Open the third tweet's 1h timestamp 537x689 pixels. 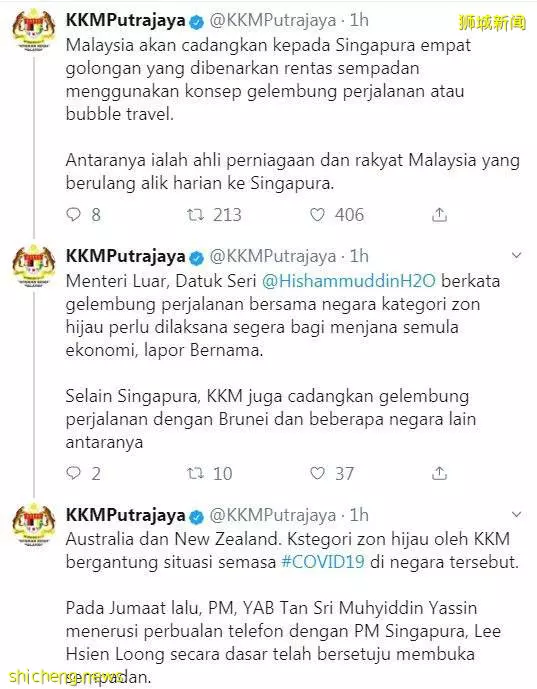pyautogui.click(x=359, y=515)
